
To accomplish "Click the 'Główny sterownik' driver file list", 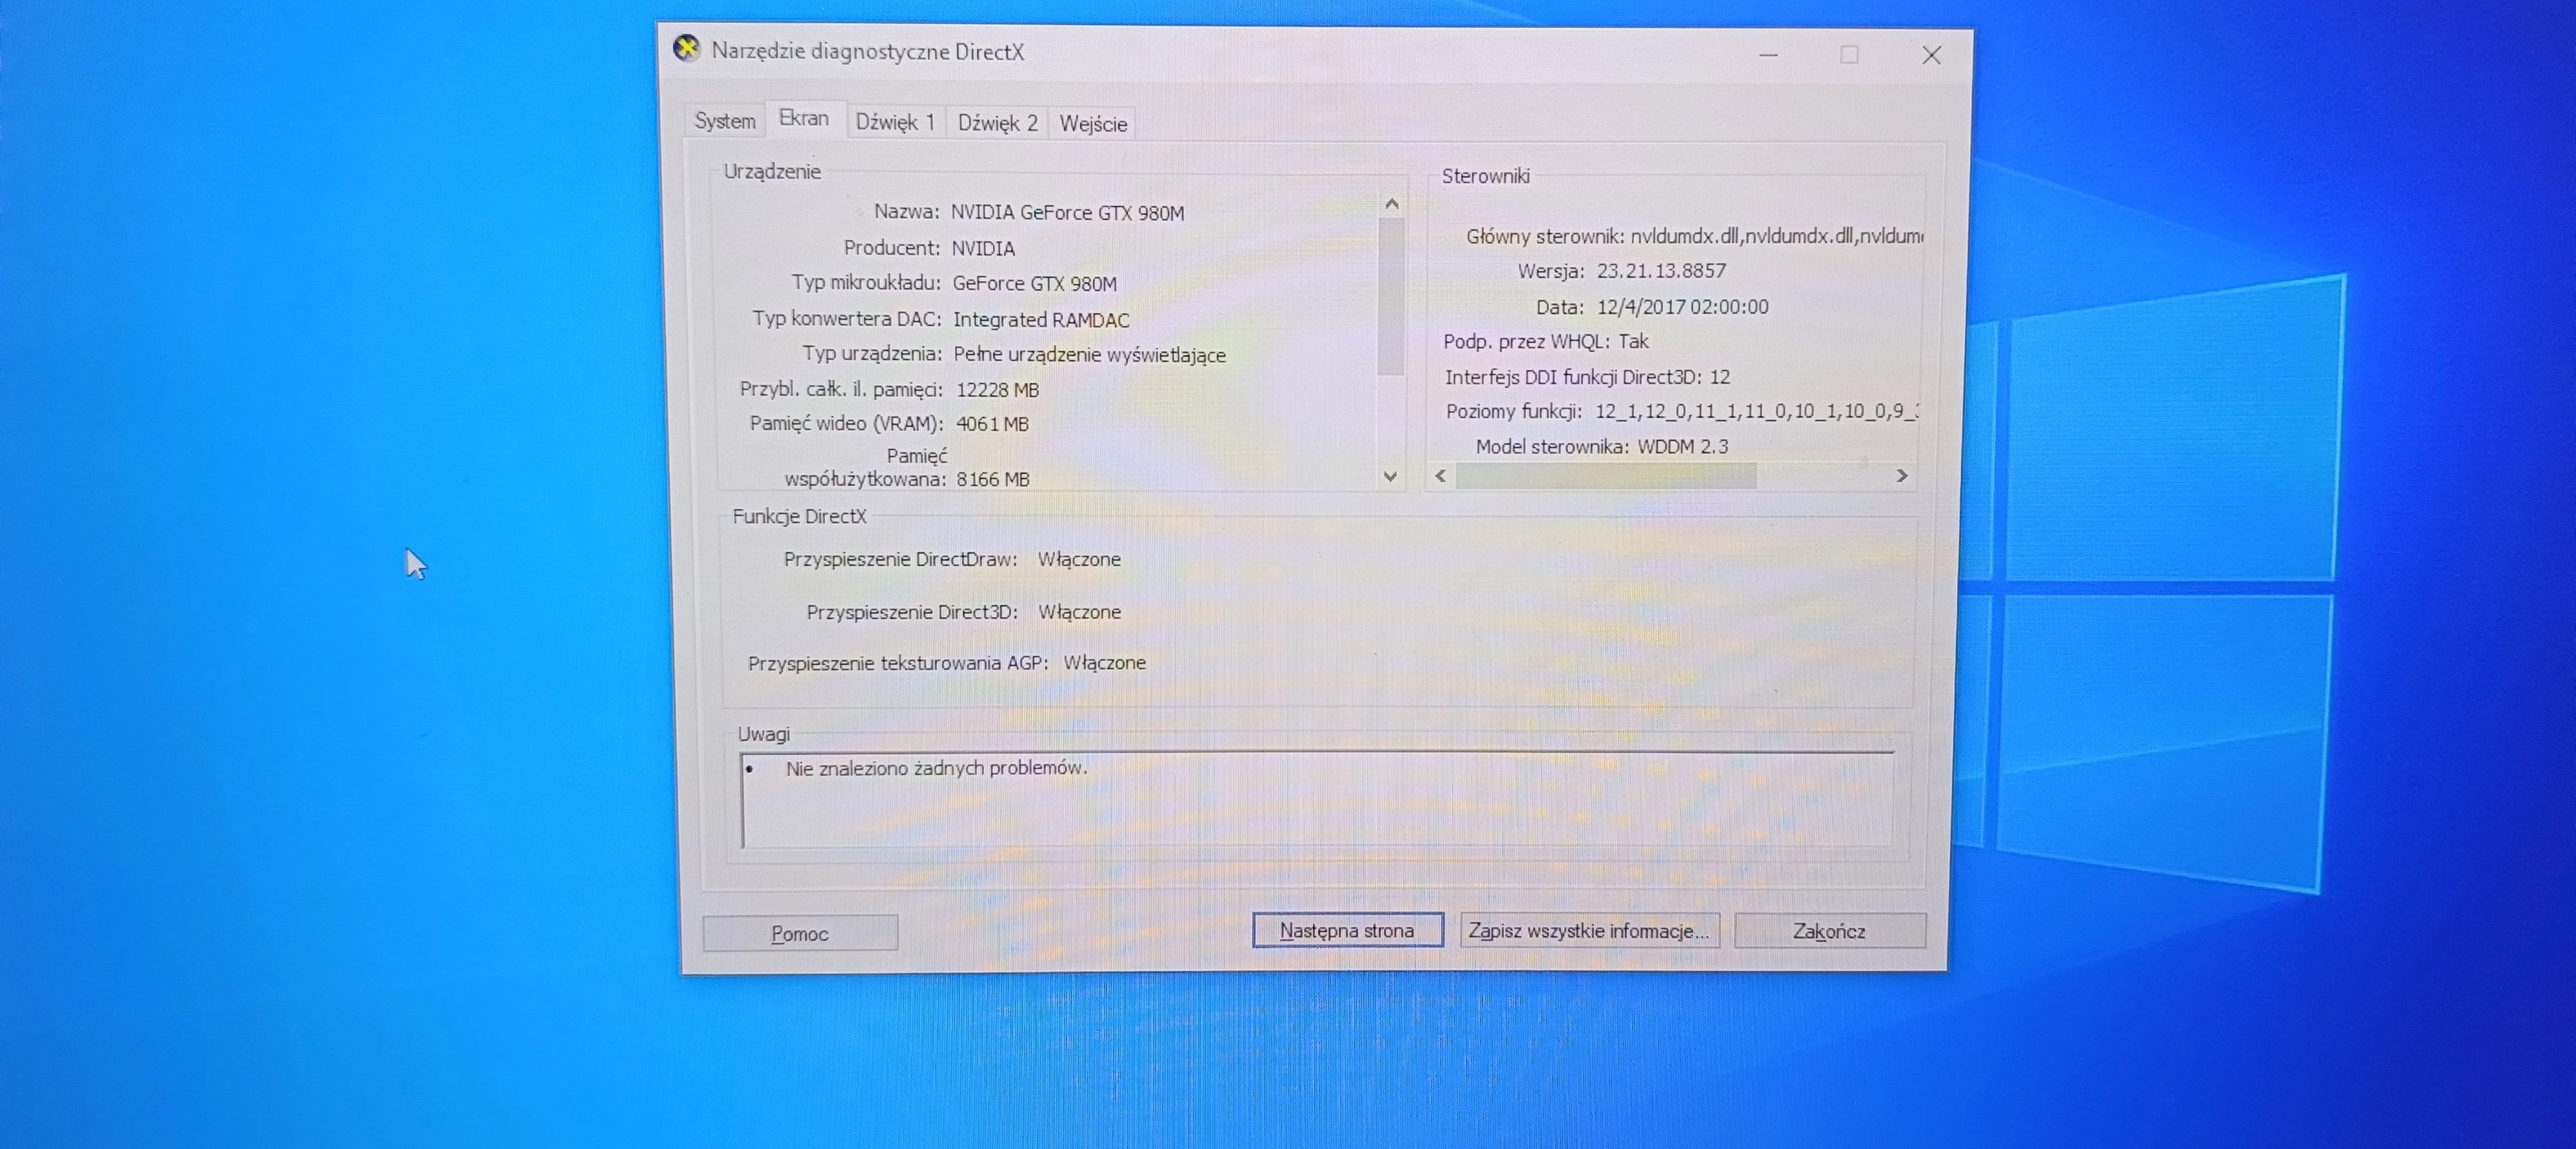I will tap(1776, 236).
